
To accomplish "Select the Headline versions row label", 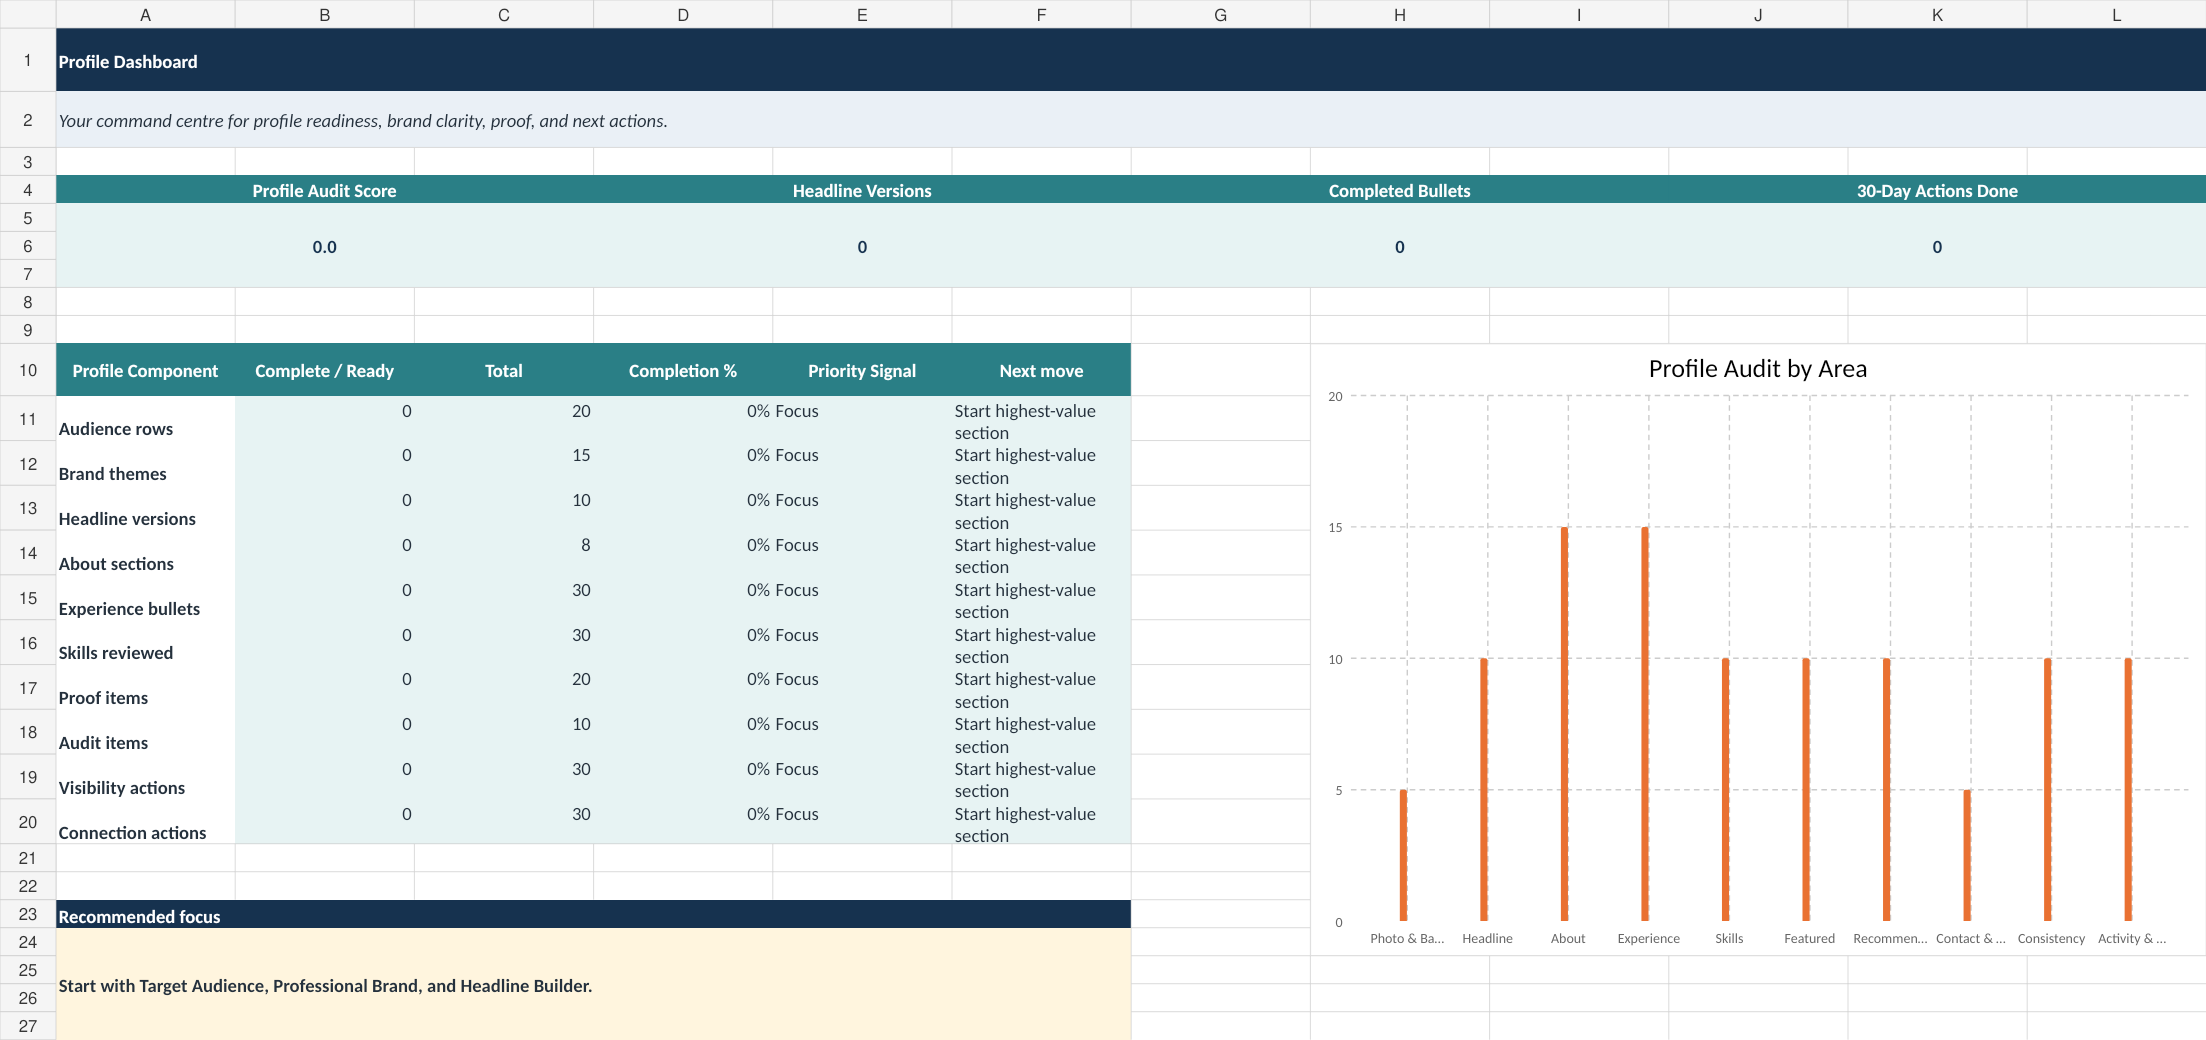I will pyautogui.click(x=145, y=508).
